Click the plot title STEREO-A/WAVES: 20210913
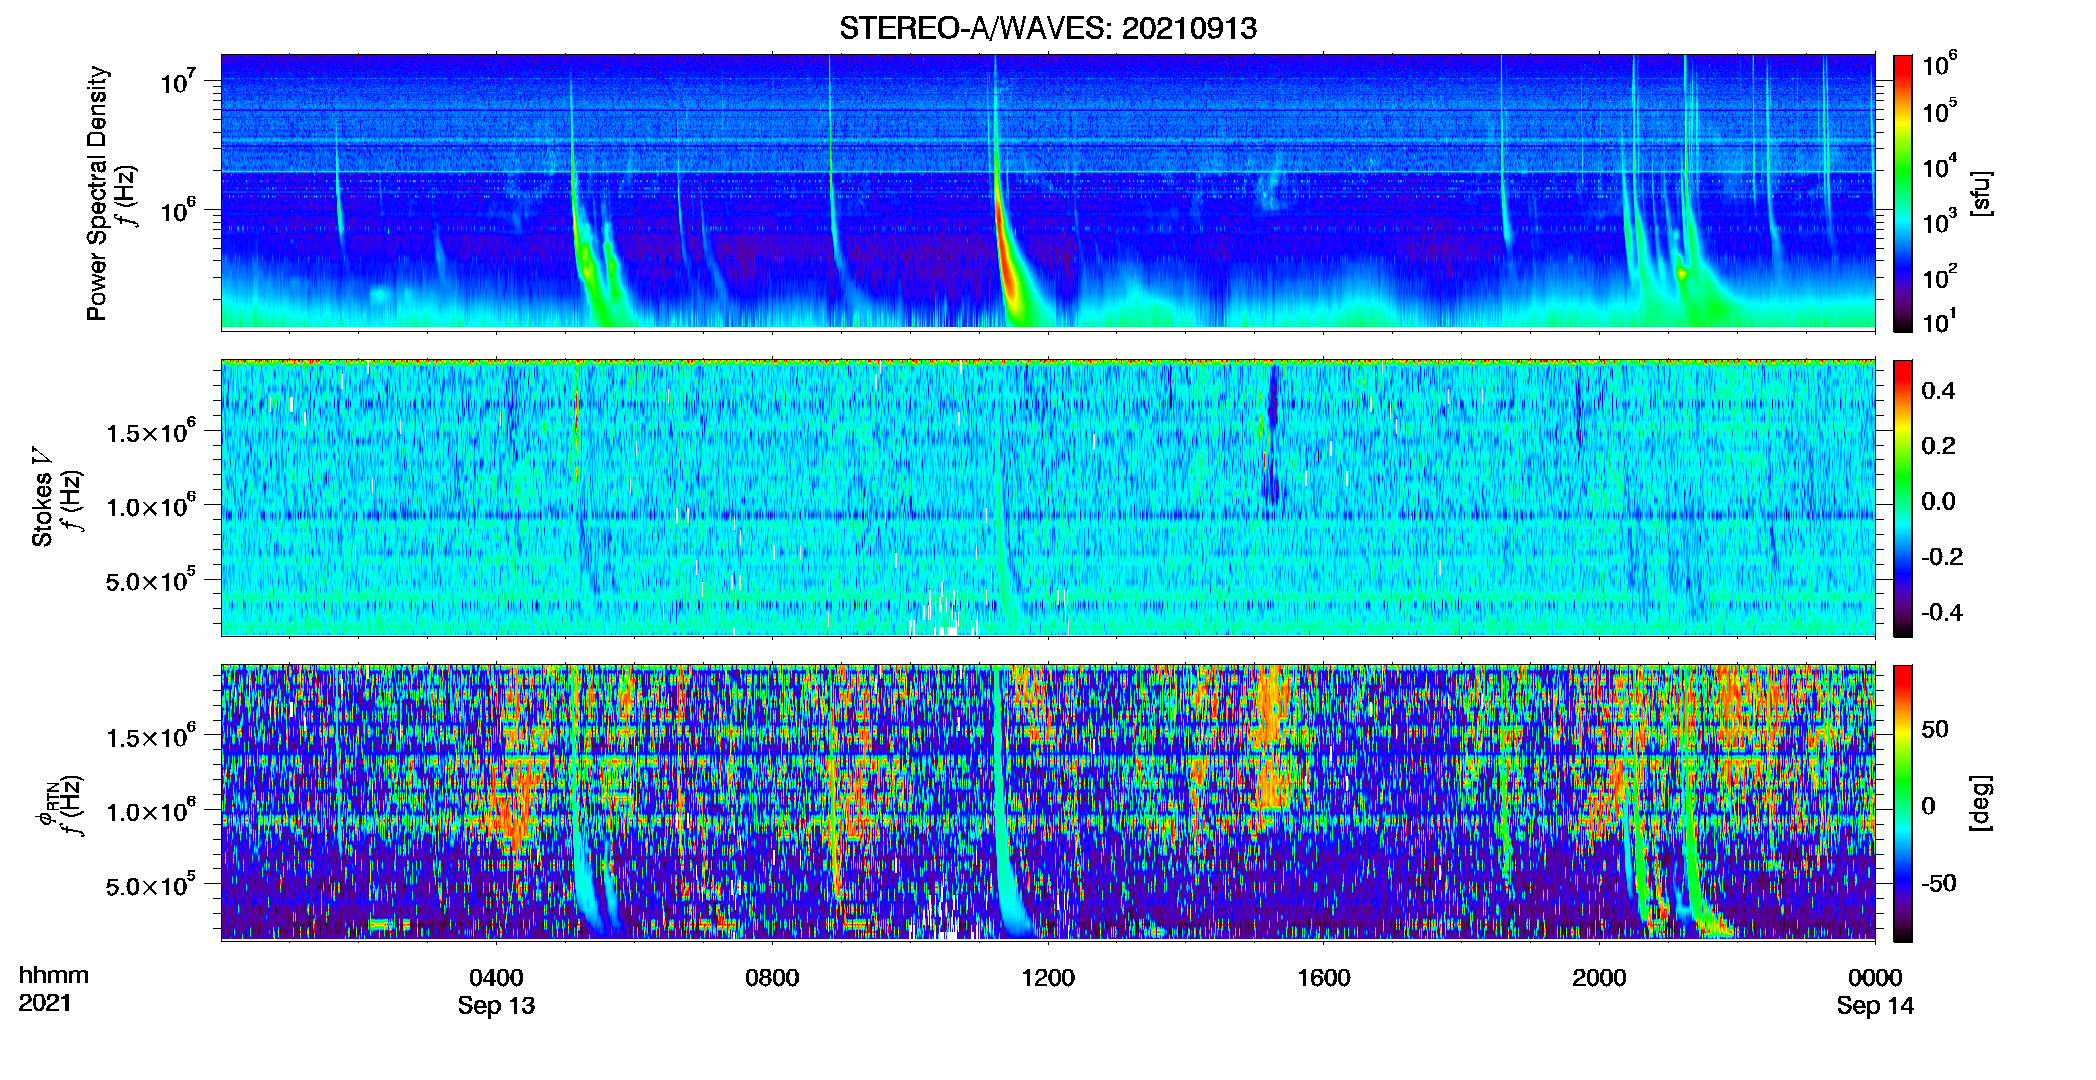 coord(1048,28)
